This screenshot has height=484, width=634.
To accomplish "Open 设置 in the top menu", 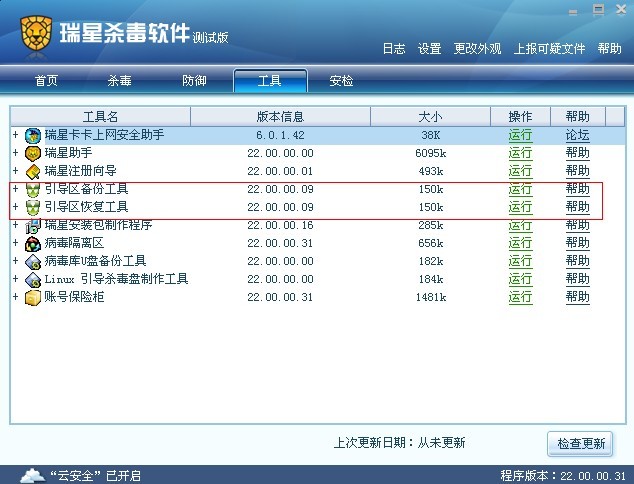I will coord(429,49).
